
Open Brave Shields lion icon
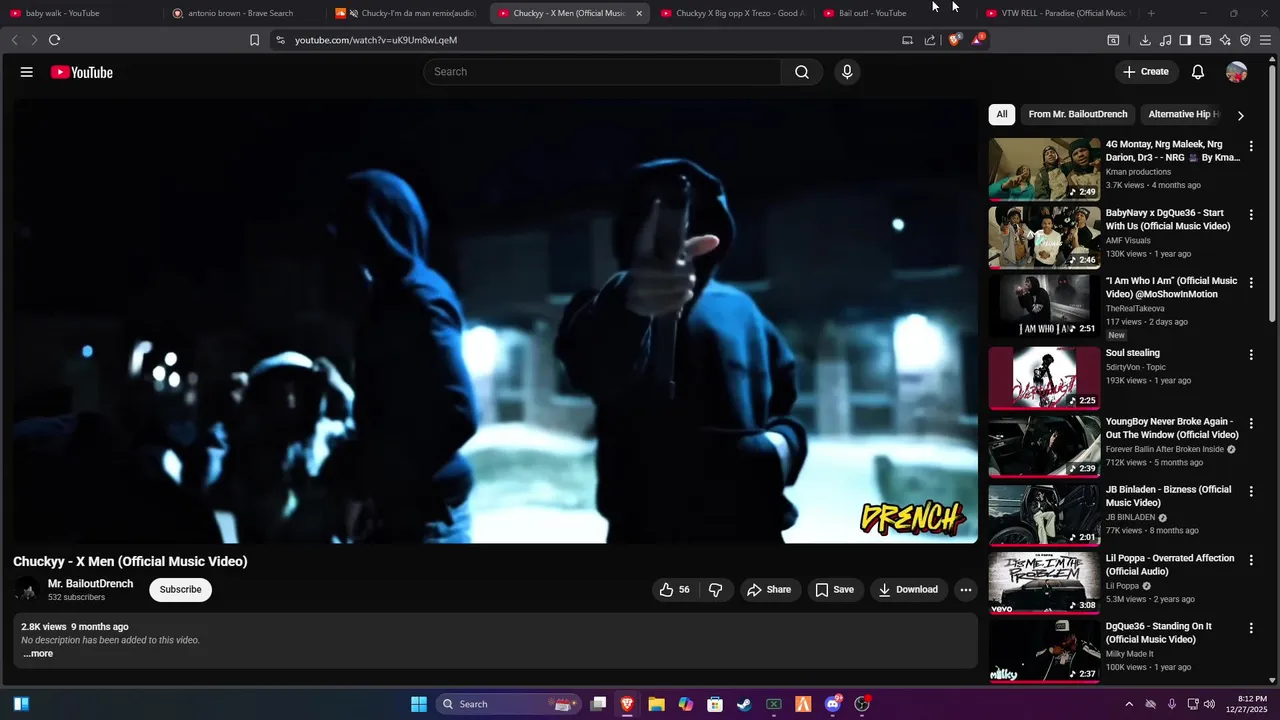(x=955, y=40)
